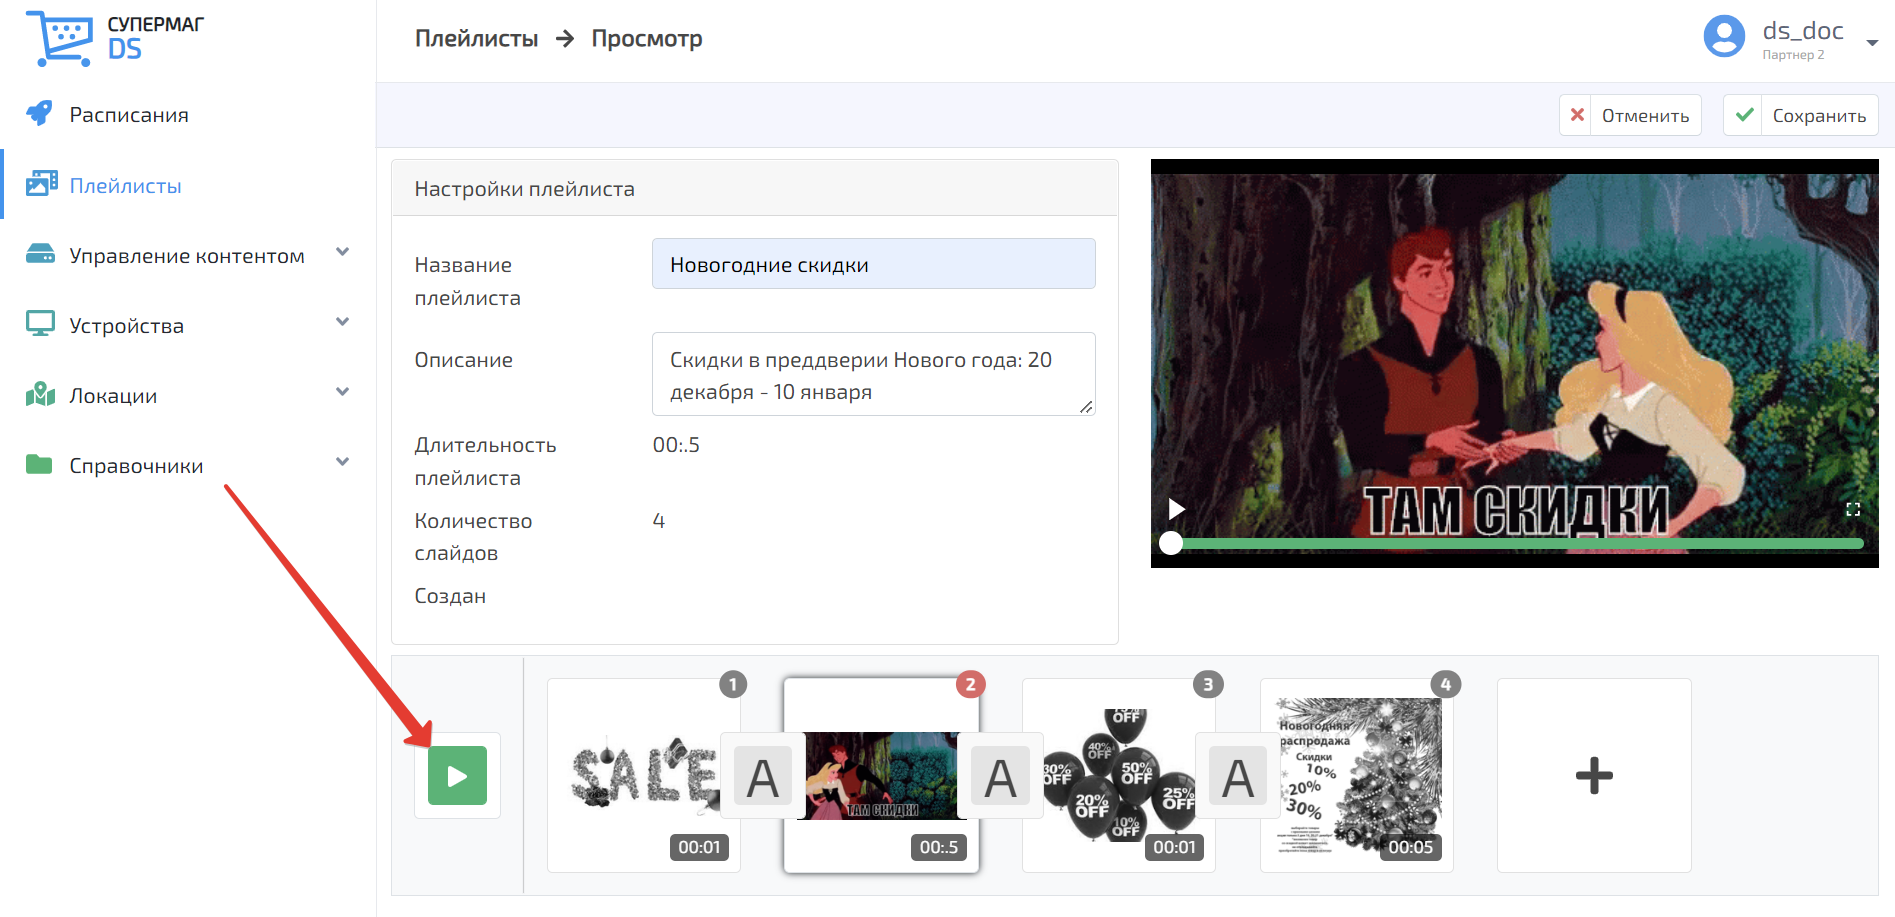
Task: Click the transition A icon after slide 1
Action: tap(763, 776)
